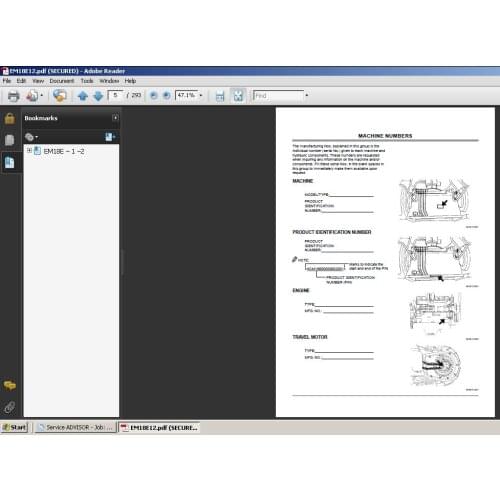Viewport: 500px width, 500px height.
Task: Click the scrolling pages fit-width icon
Action: pyautogui.click(x=220, y=96)
